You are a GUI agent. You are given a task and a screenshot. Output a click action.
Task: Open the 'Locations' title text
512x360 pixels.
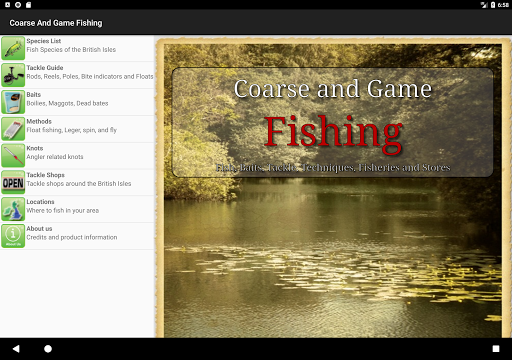point(40,202)
